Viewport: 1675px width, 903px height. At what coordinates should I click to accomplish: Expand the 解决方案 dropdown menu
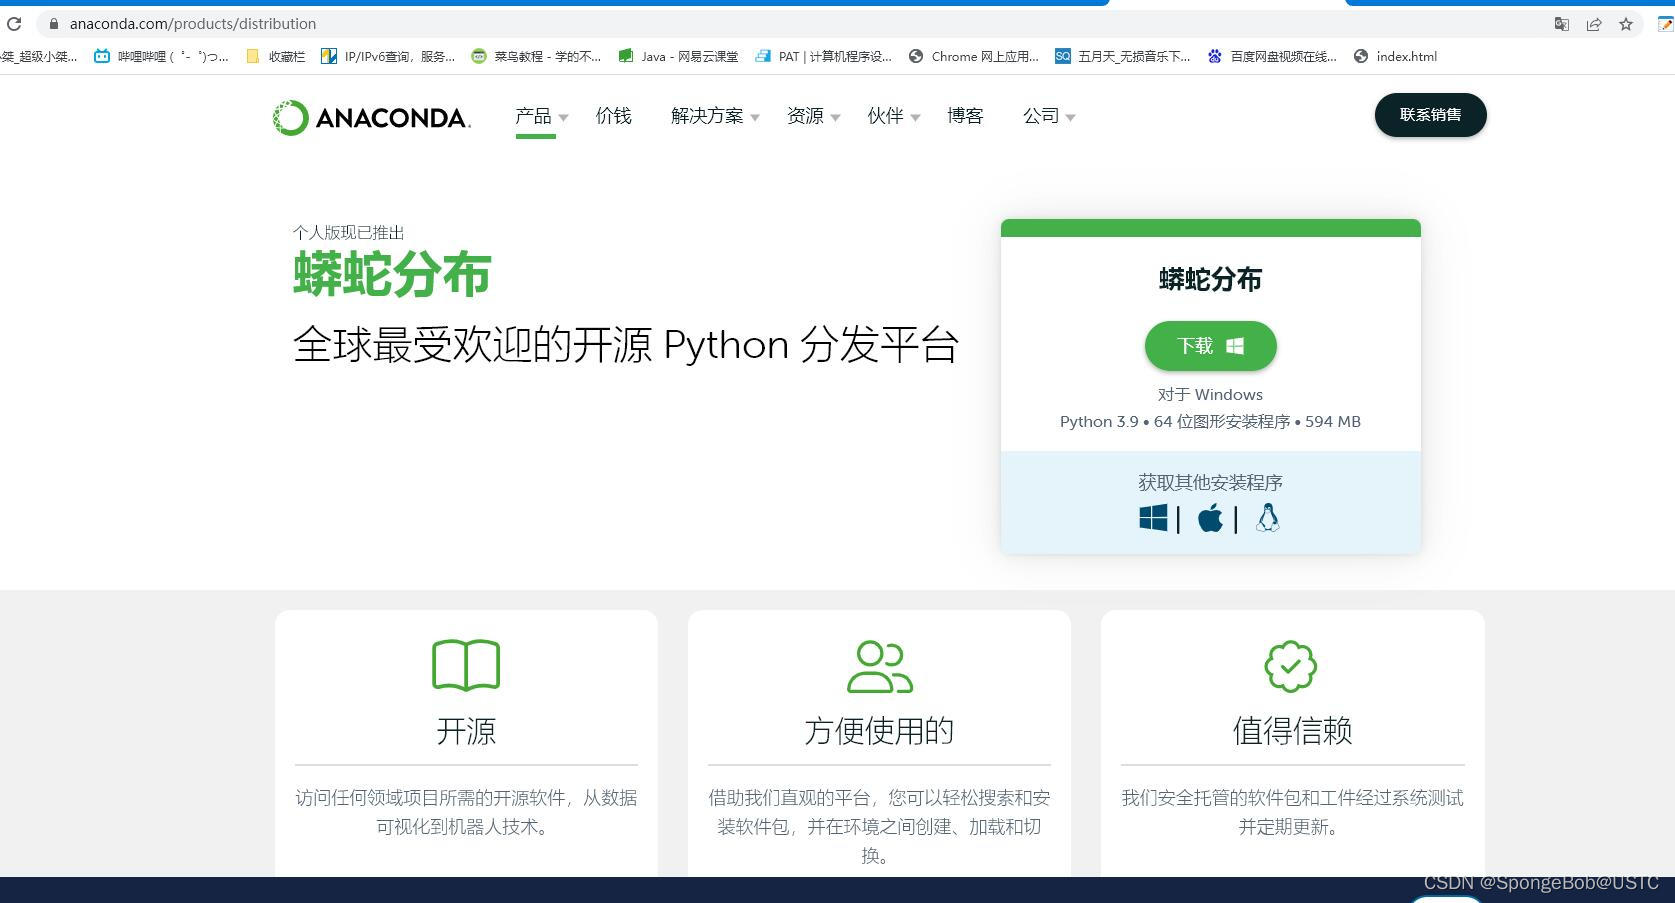pyautogui.click(x=707, y=116)
